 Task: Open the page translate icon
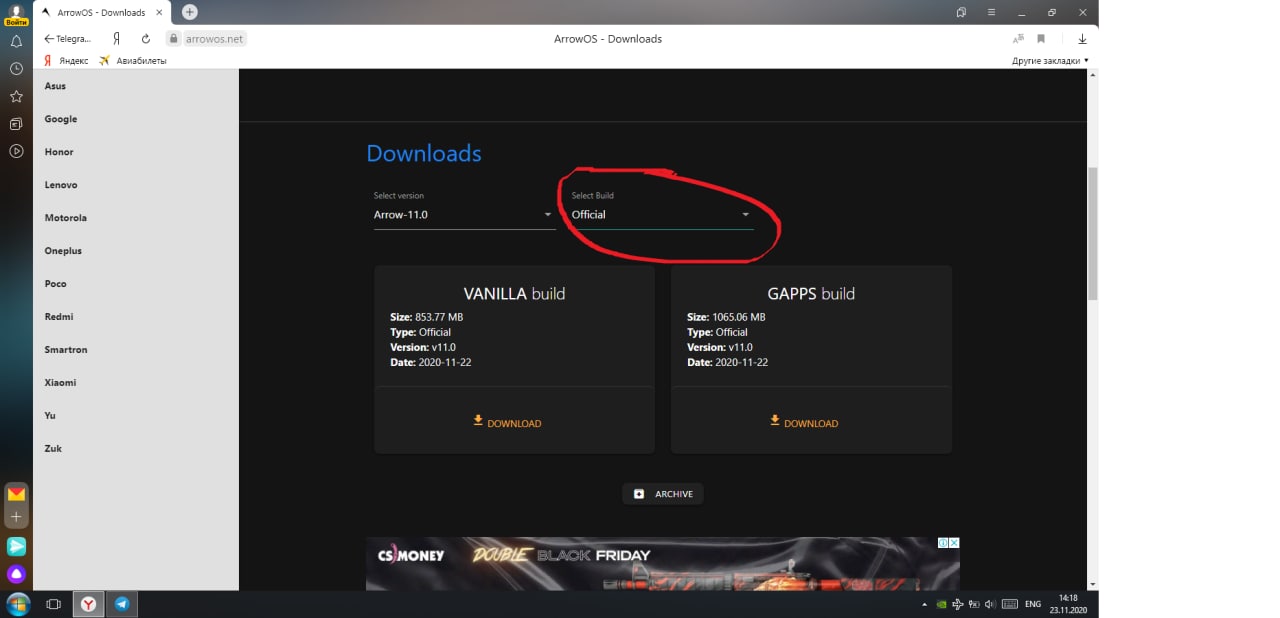(x=1018, y=39)
